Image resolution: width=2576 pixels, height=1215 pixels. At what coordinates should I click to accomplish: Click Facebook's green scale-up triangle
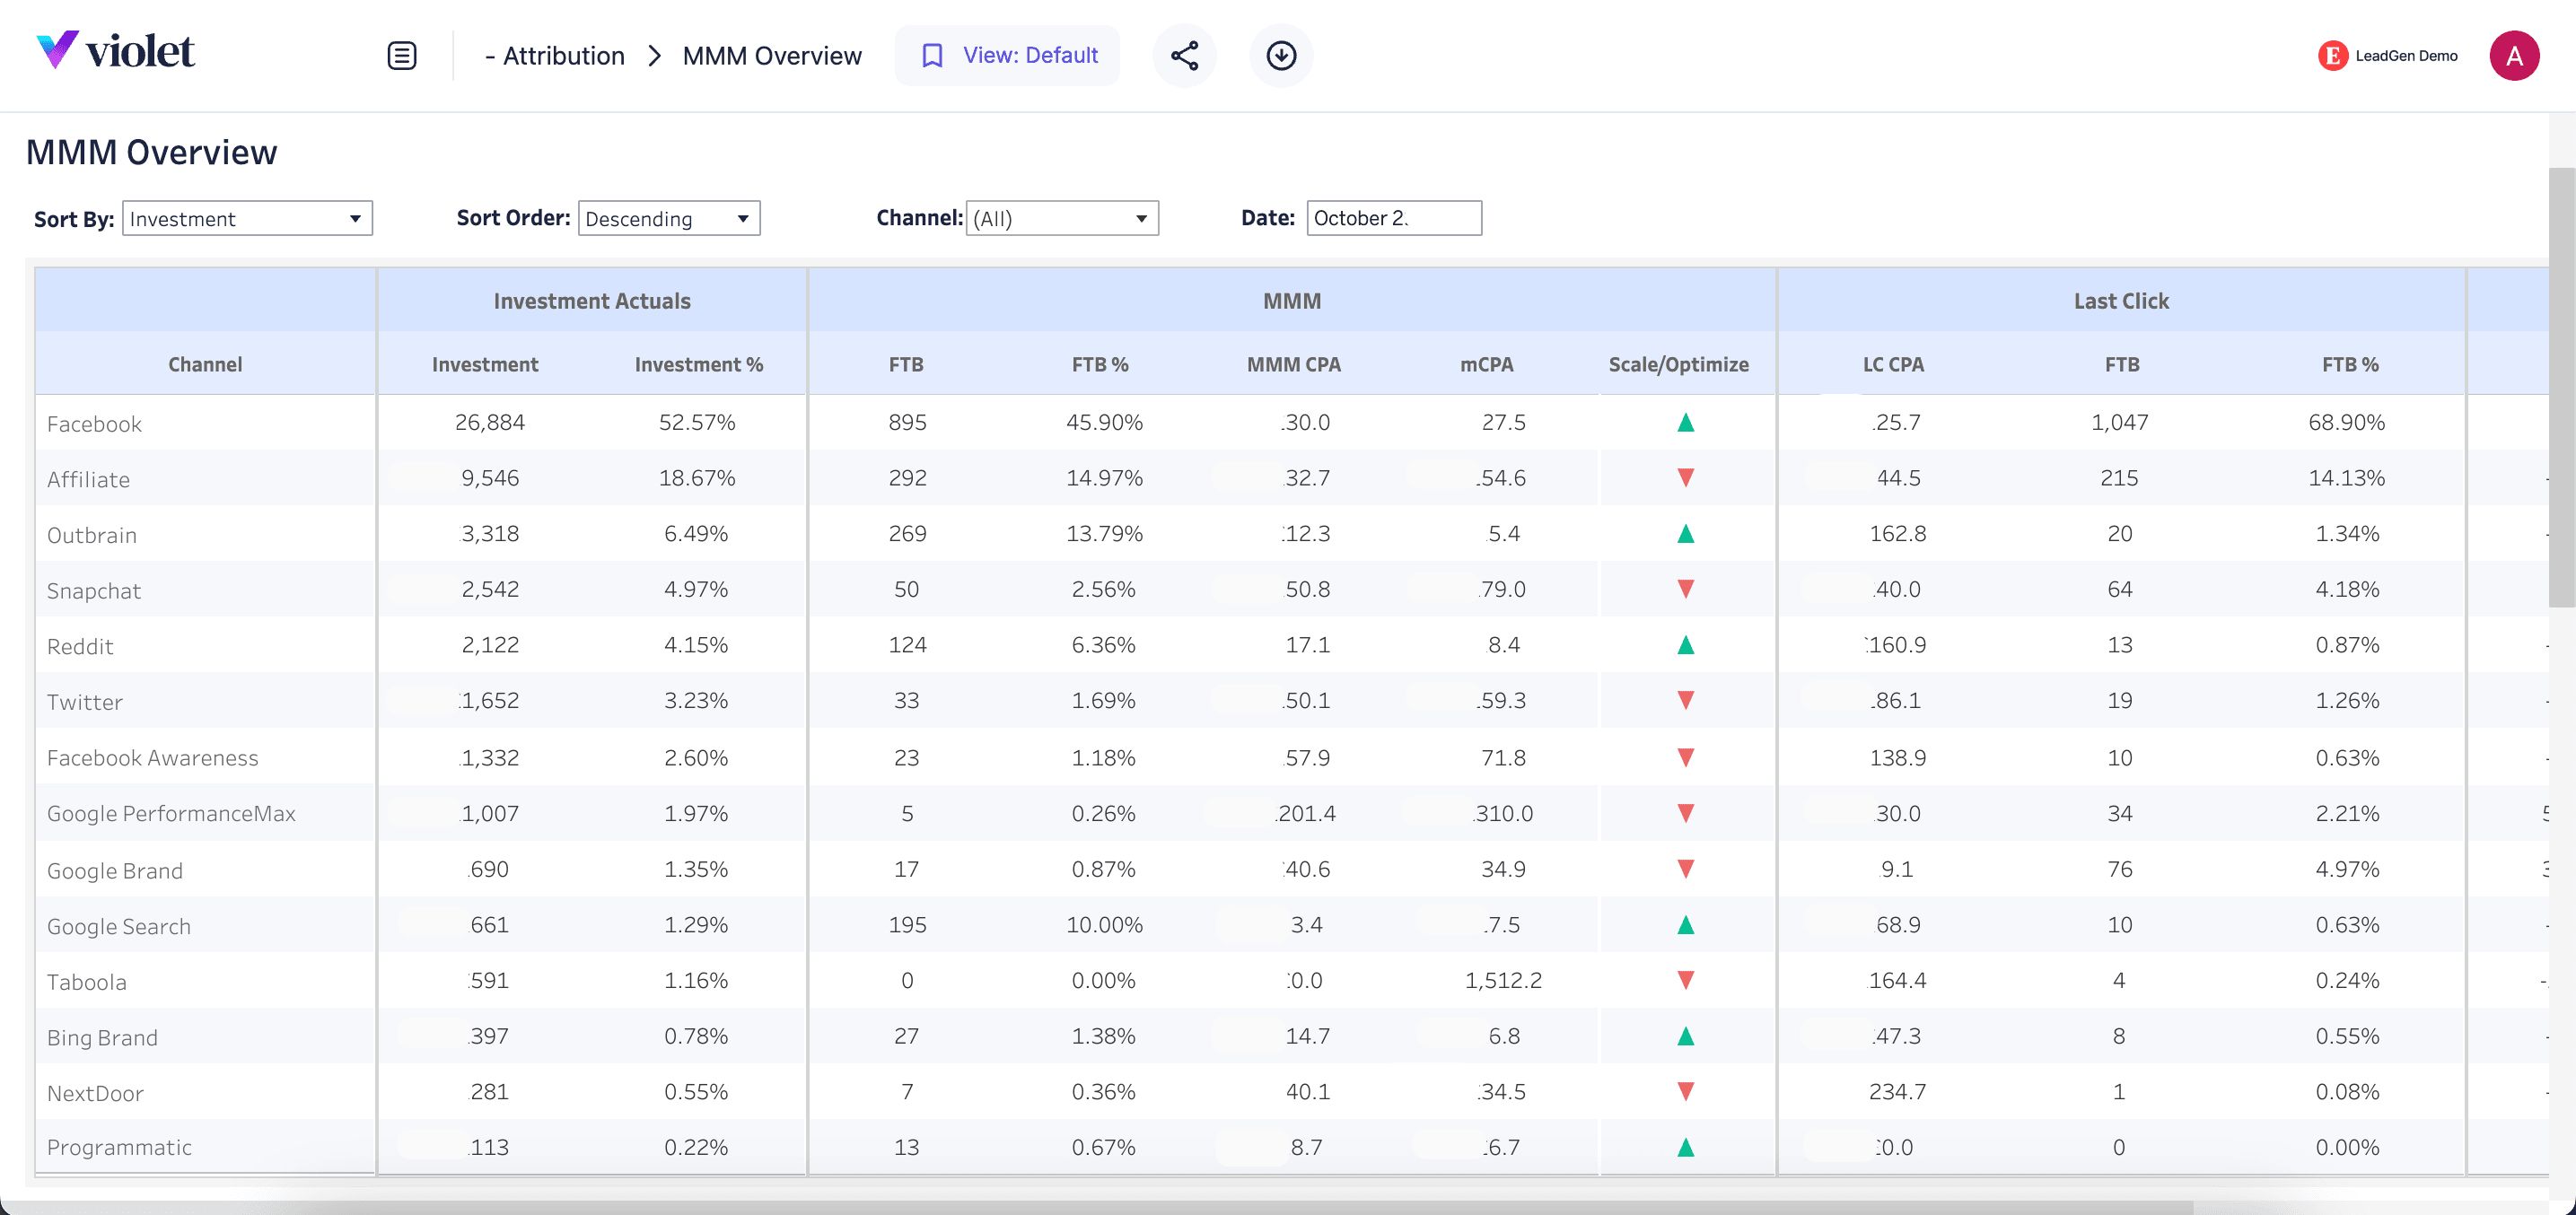click(x=1685, y=423)
